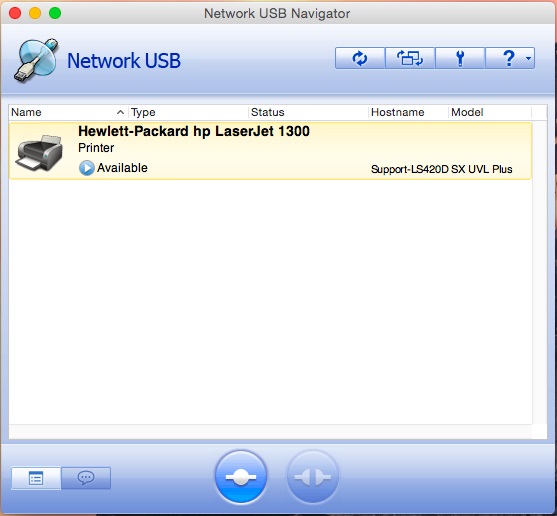
Task: Click the dimmed disconnect button
Action: pos(312,477)
